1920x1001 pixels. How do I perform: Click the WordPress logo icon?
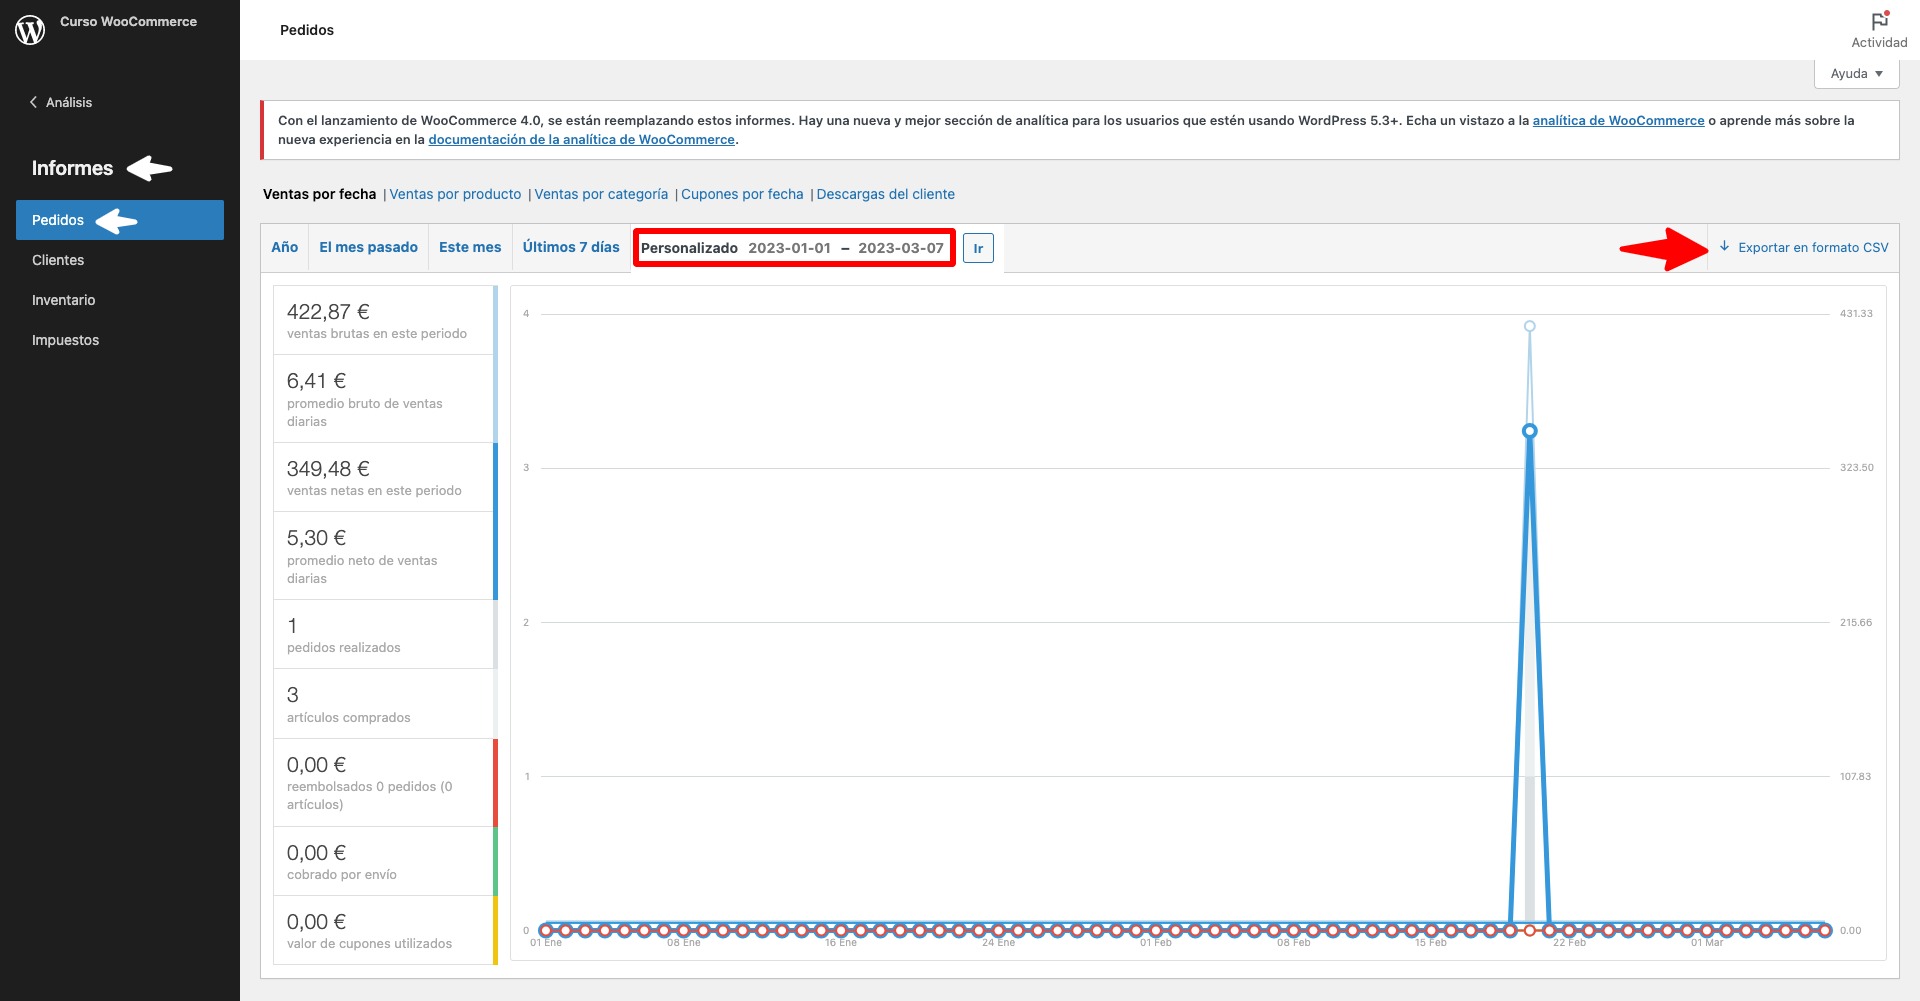tap(30, 30)
